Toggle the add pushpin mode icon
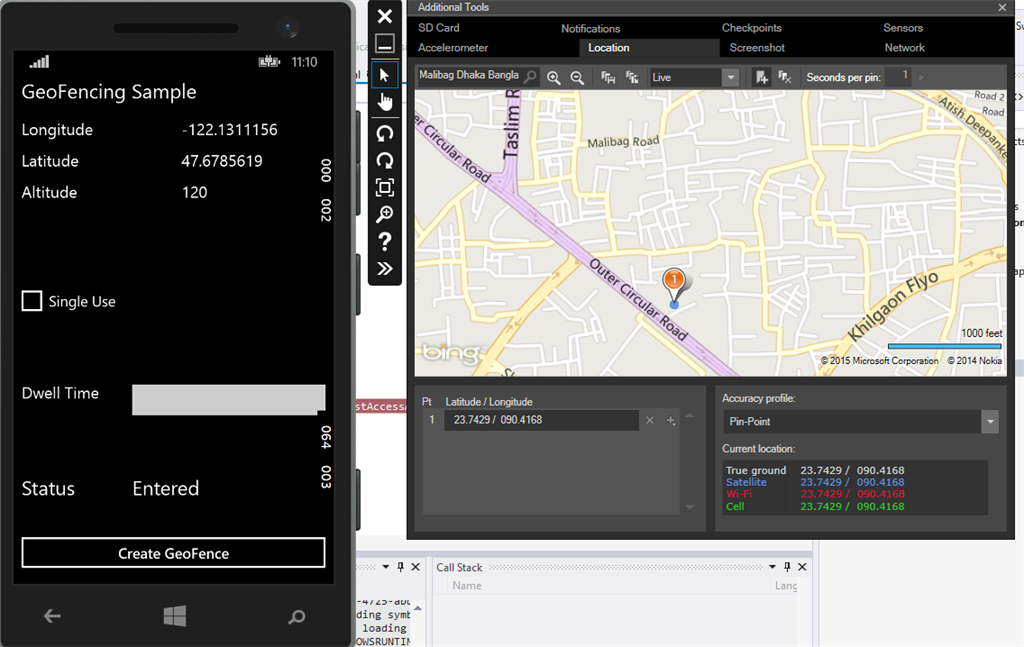Image resolution: width=1024 pixels, height=647 pixels. pos(761,78)
